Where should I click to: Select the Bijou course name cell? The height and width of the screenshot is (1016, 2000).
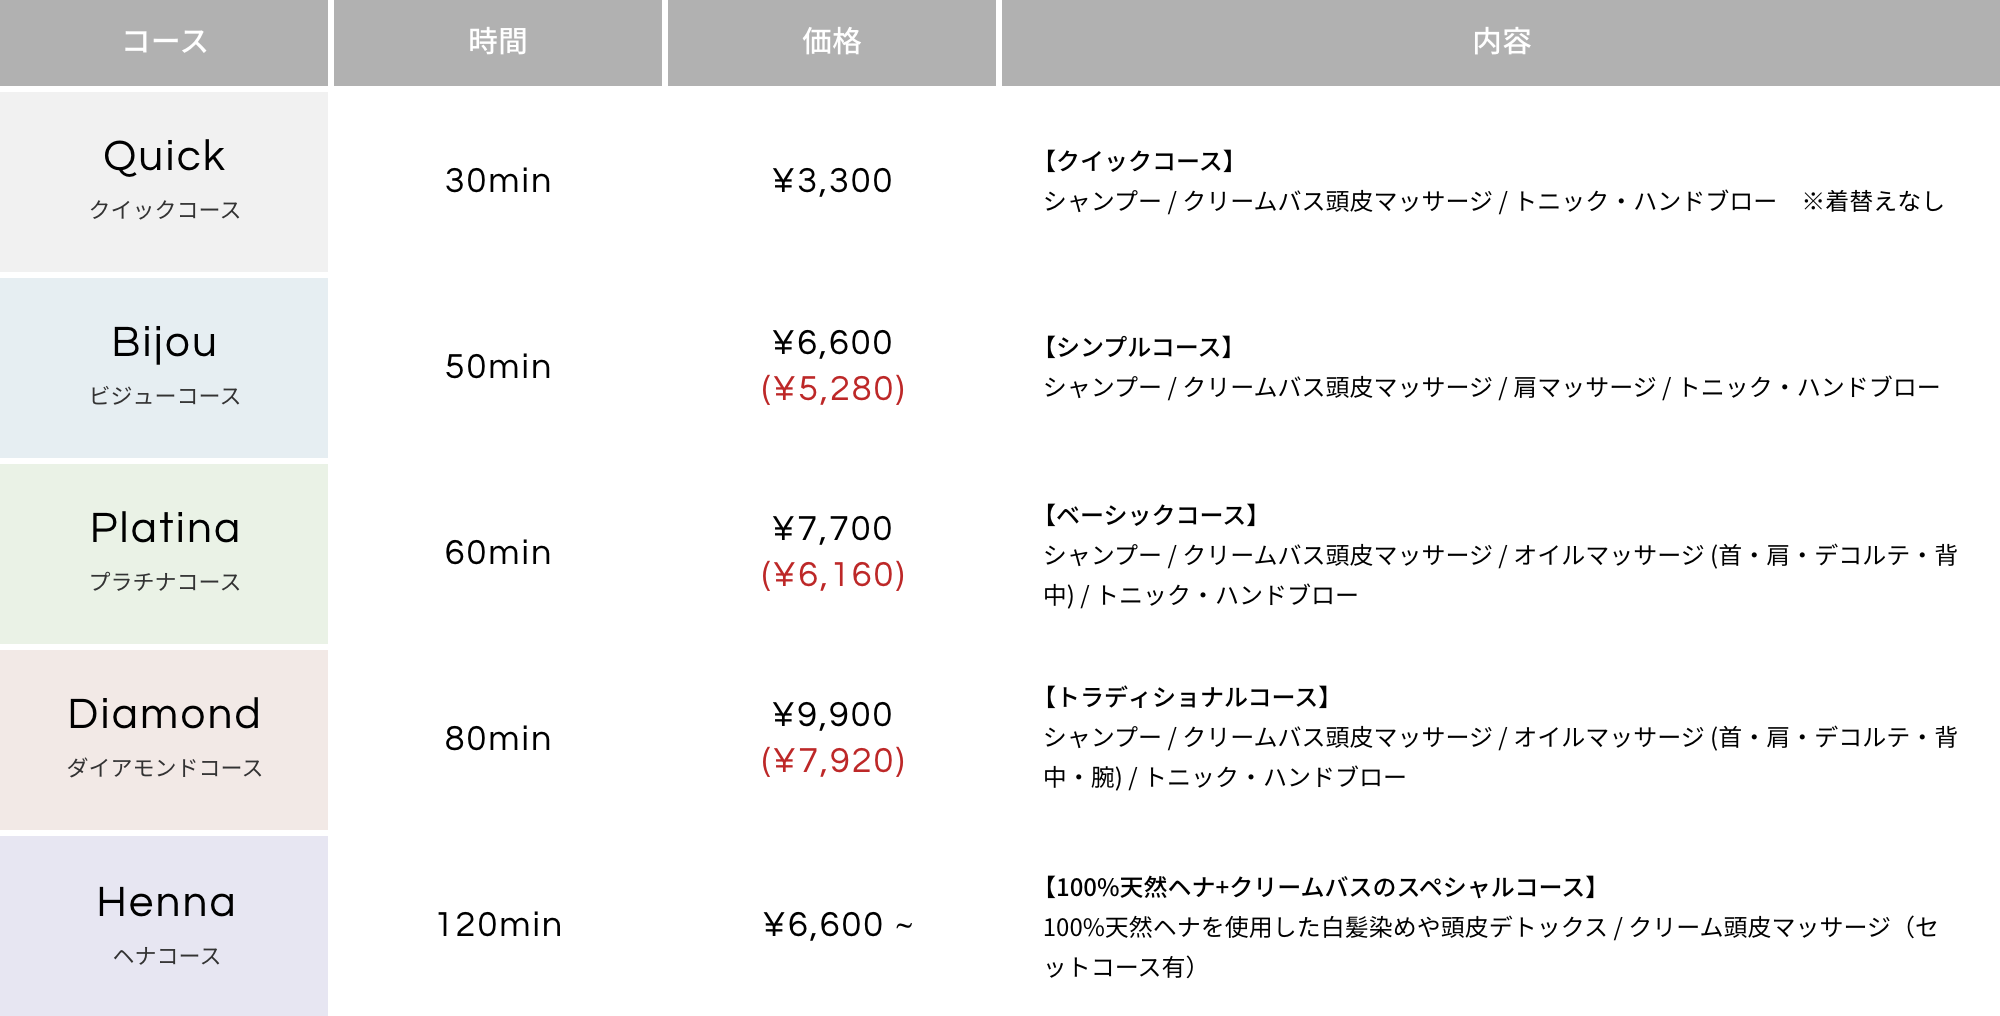(x=165, y=366)
